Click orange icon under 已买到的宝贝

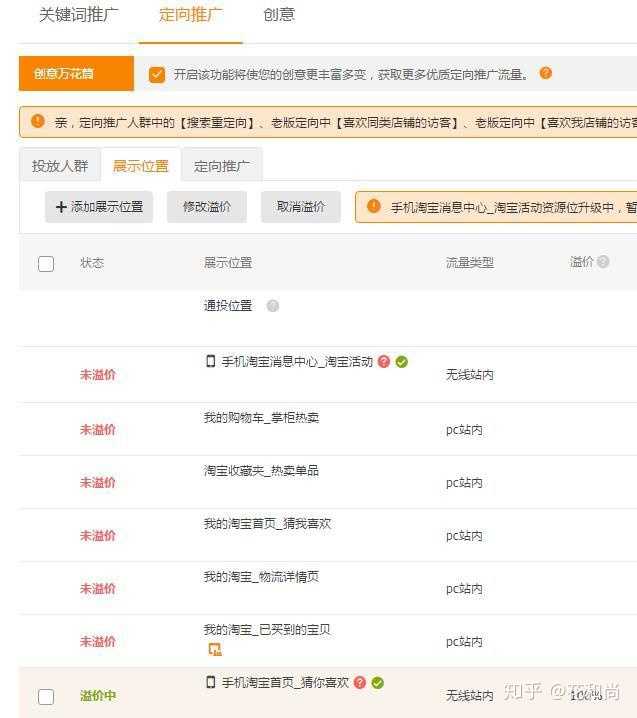pyautogui.click(x=214, y=650)
